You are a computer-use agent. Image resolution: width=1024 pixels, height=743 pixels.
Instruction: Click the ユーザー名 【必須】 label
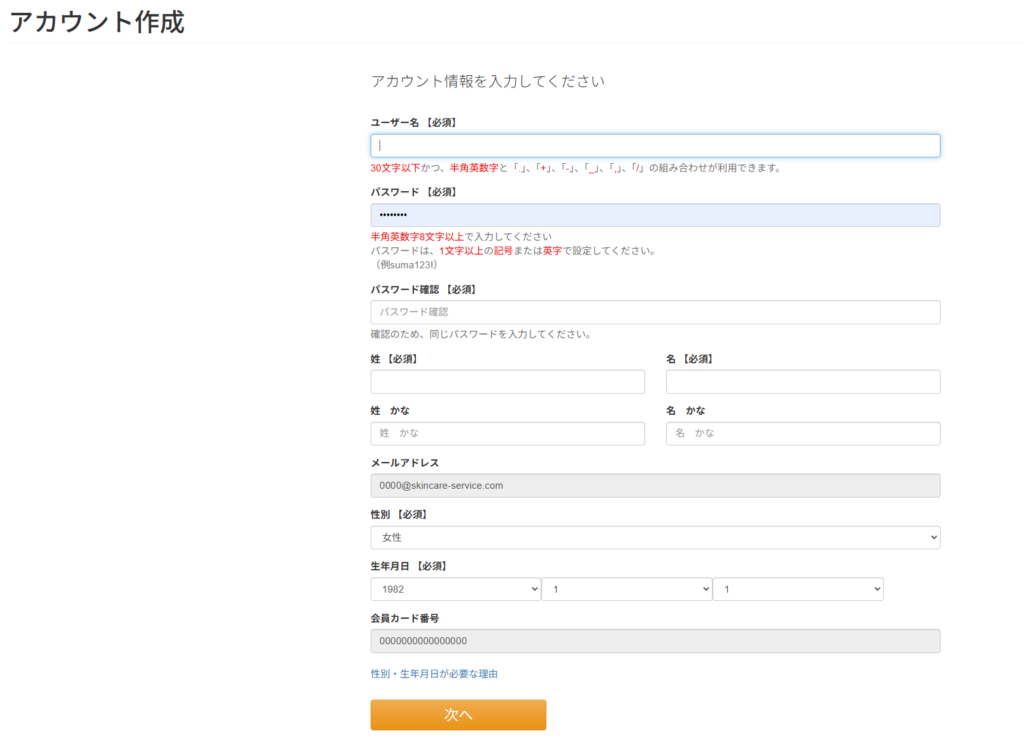click(414, 122)
